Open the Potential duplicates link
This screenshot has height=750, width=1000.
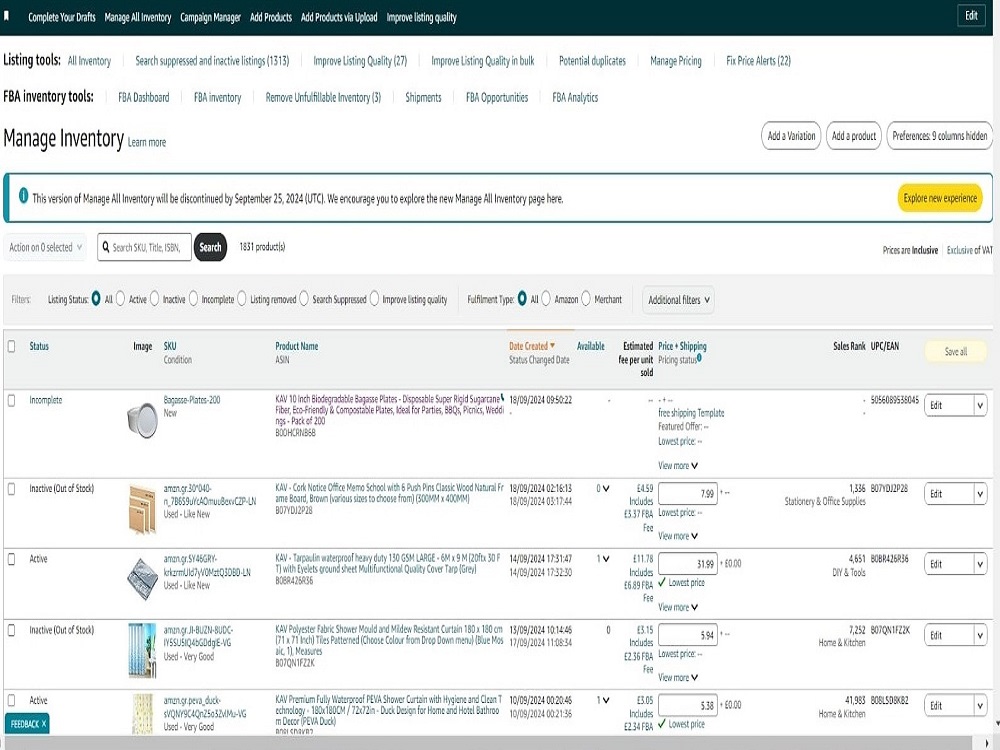click(592, 61)
